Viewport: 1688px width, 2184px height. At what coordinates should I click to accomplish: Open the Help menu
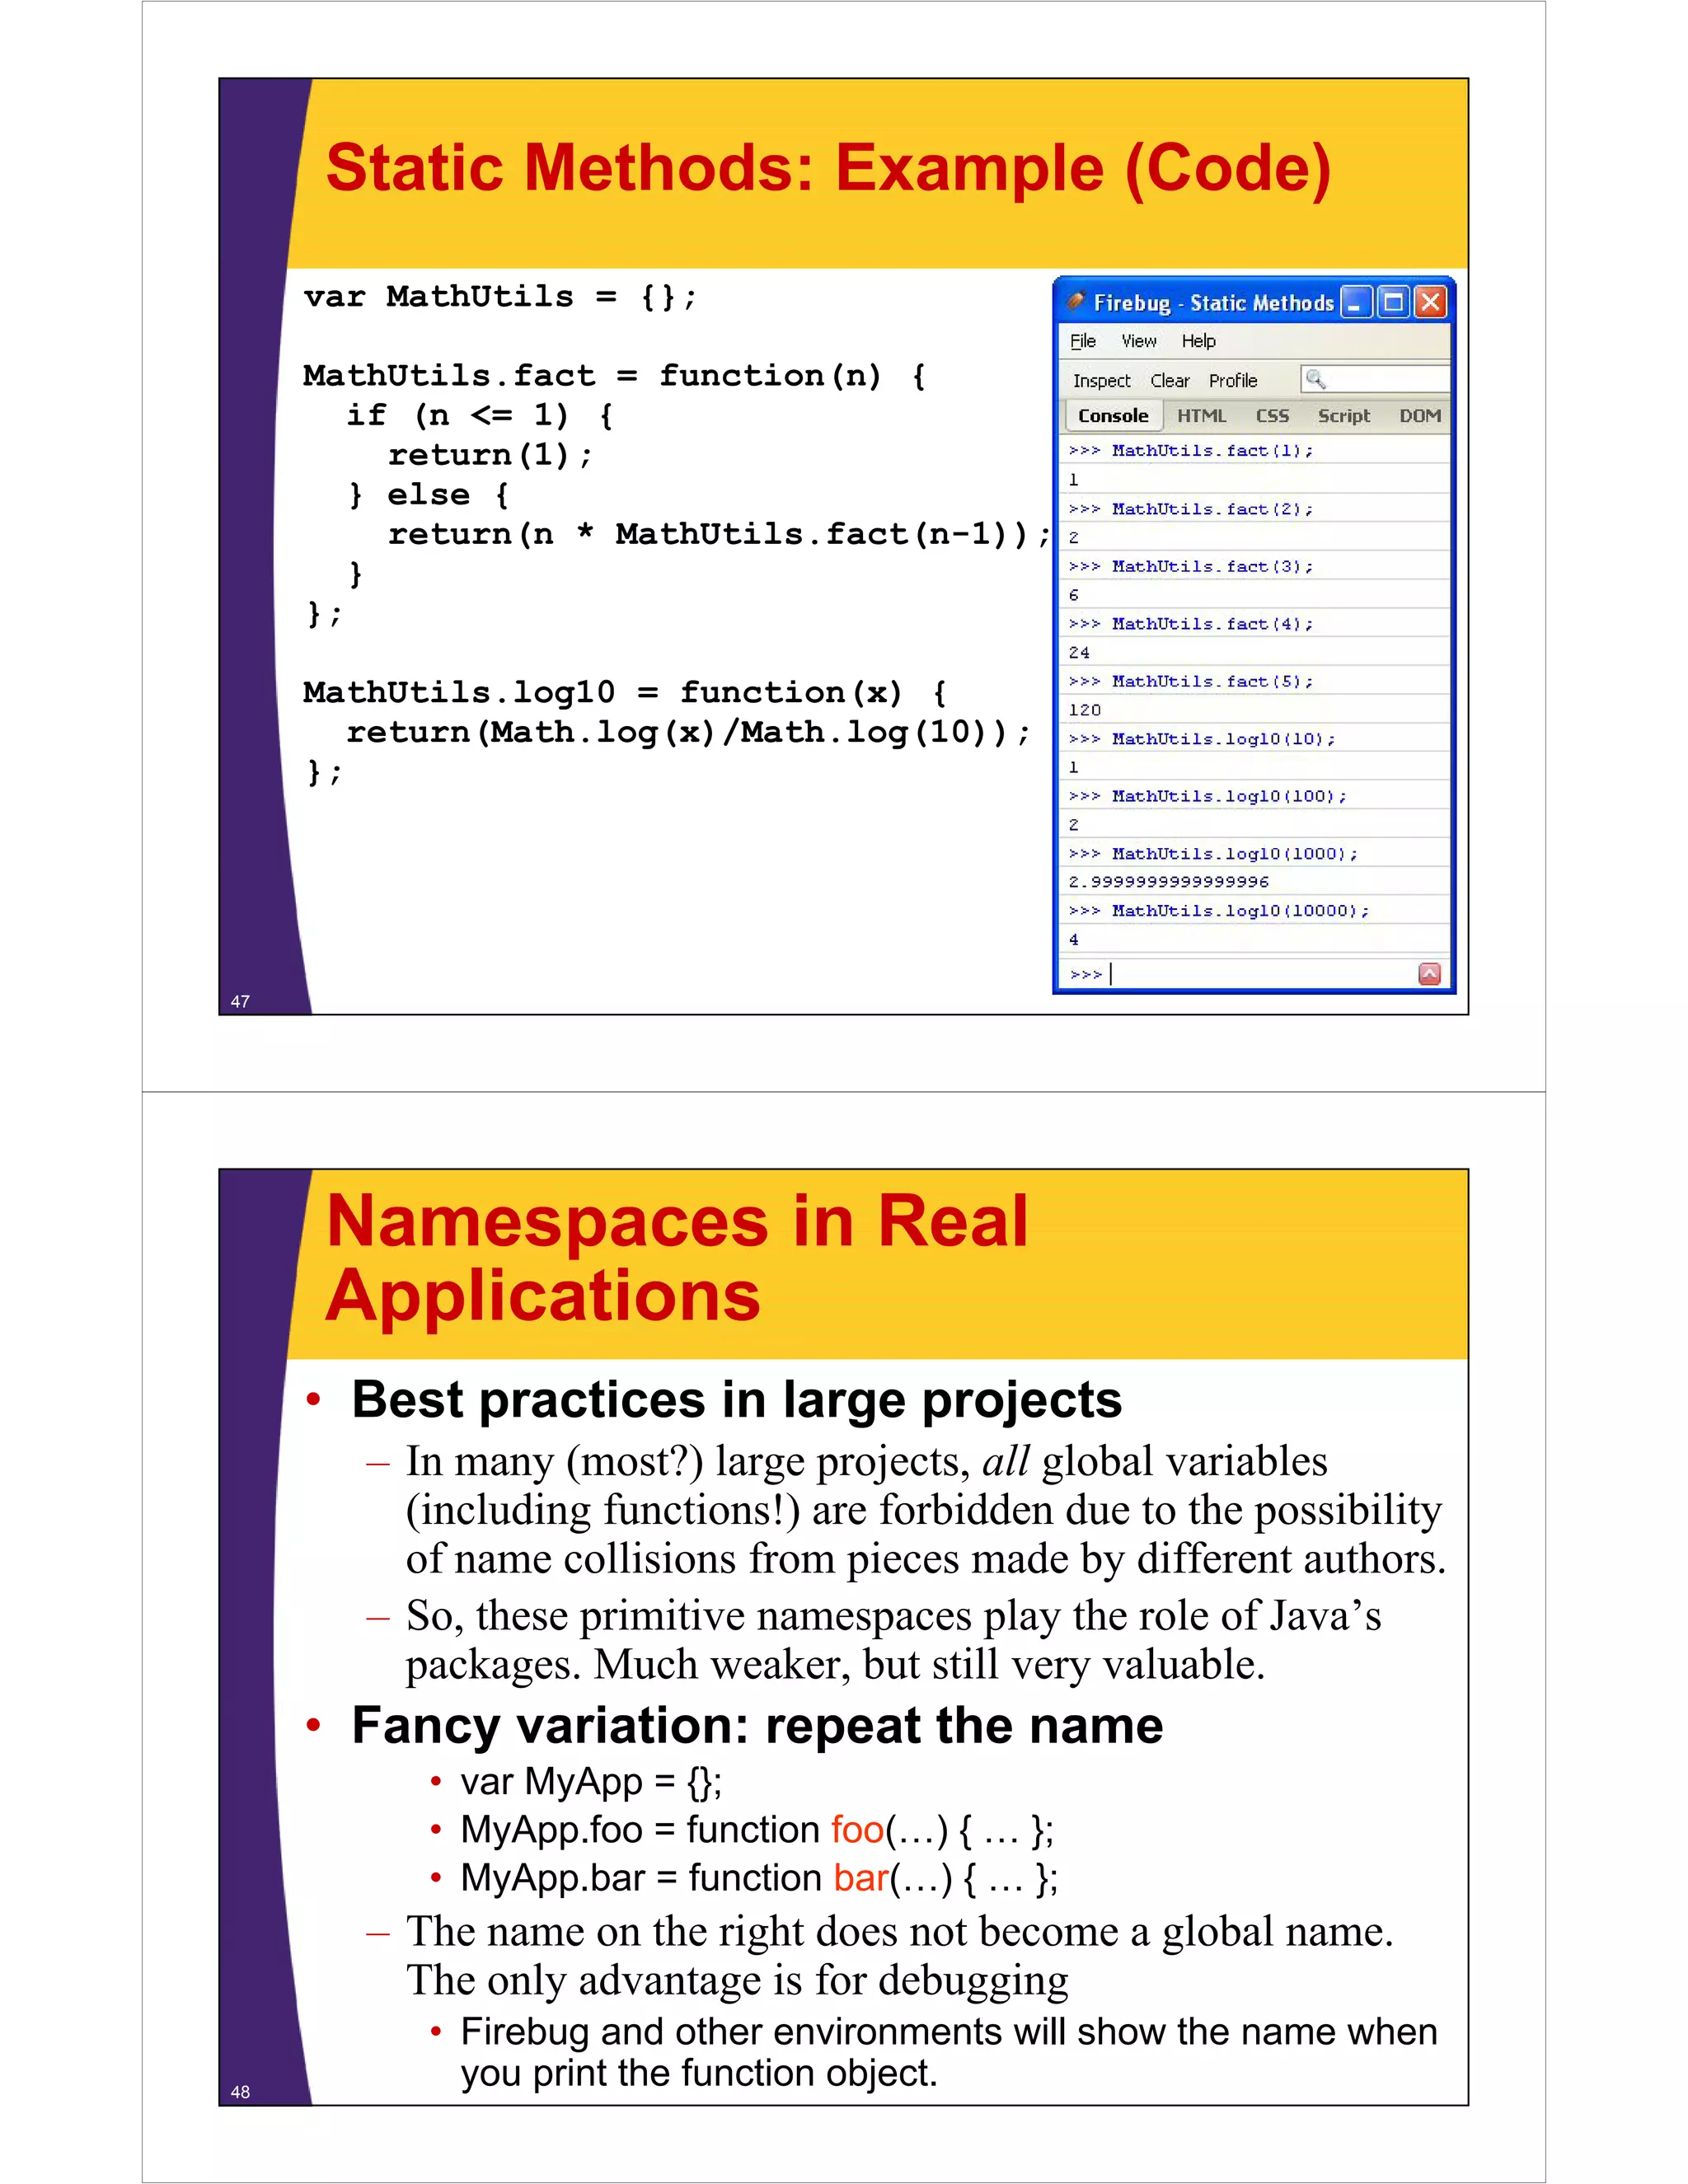pos(1198,341)
